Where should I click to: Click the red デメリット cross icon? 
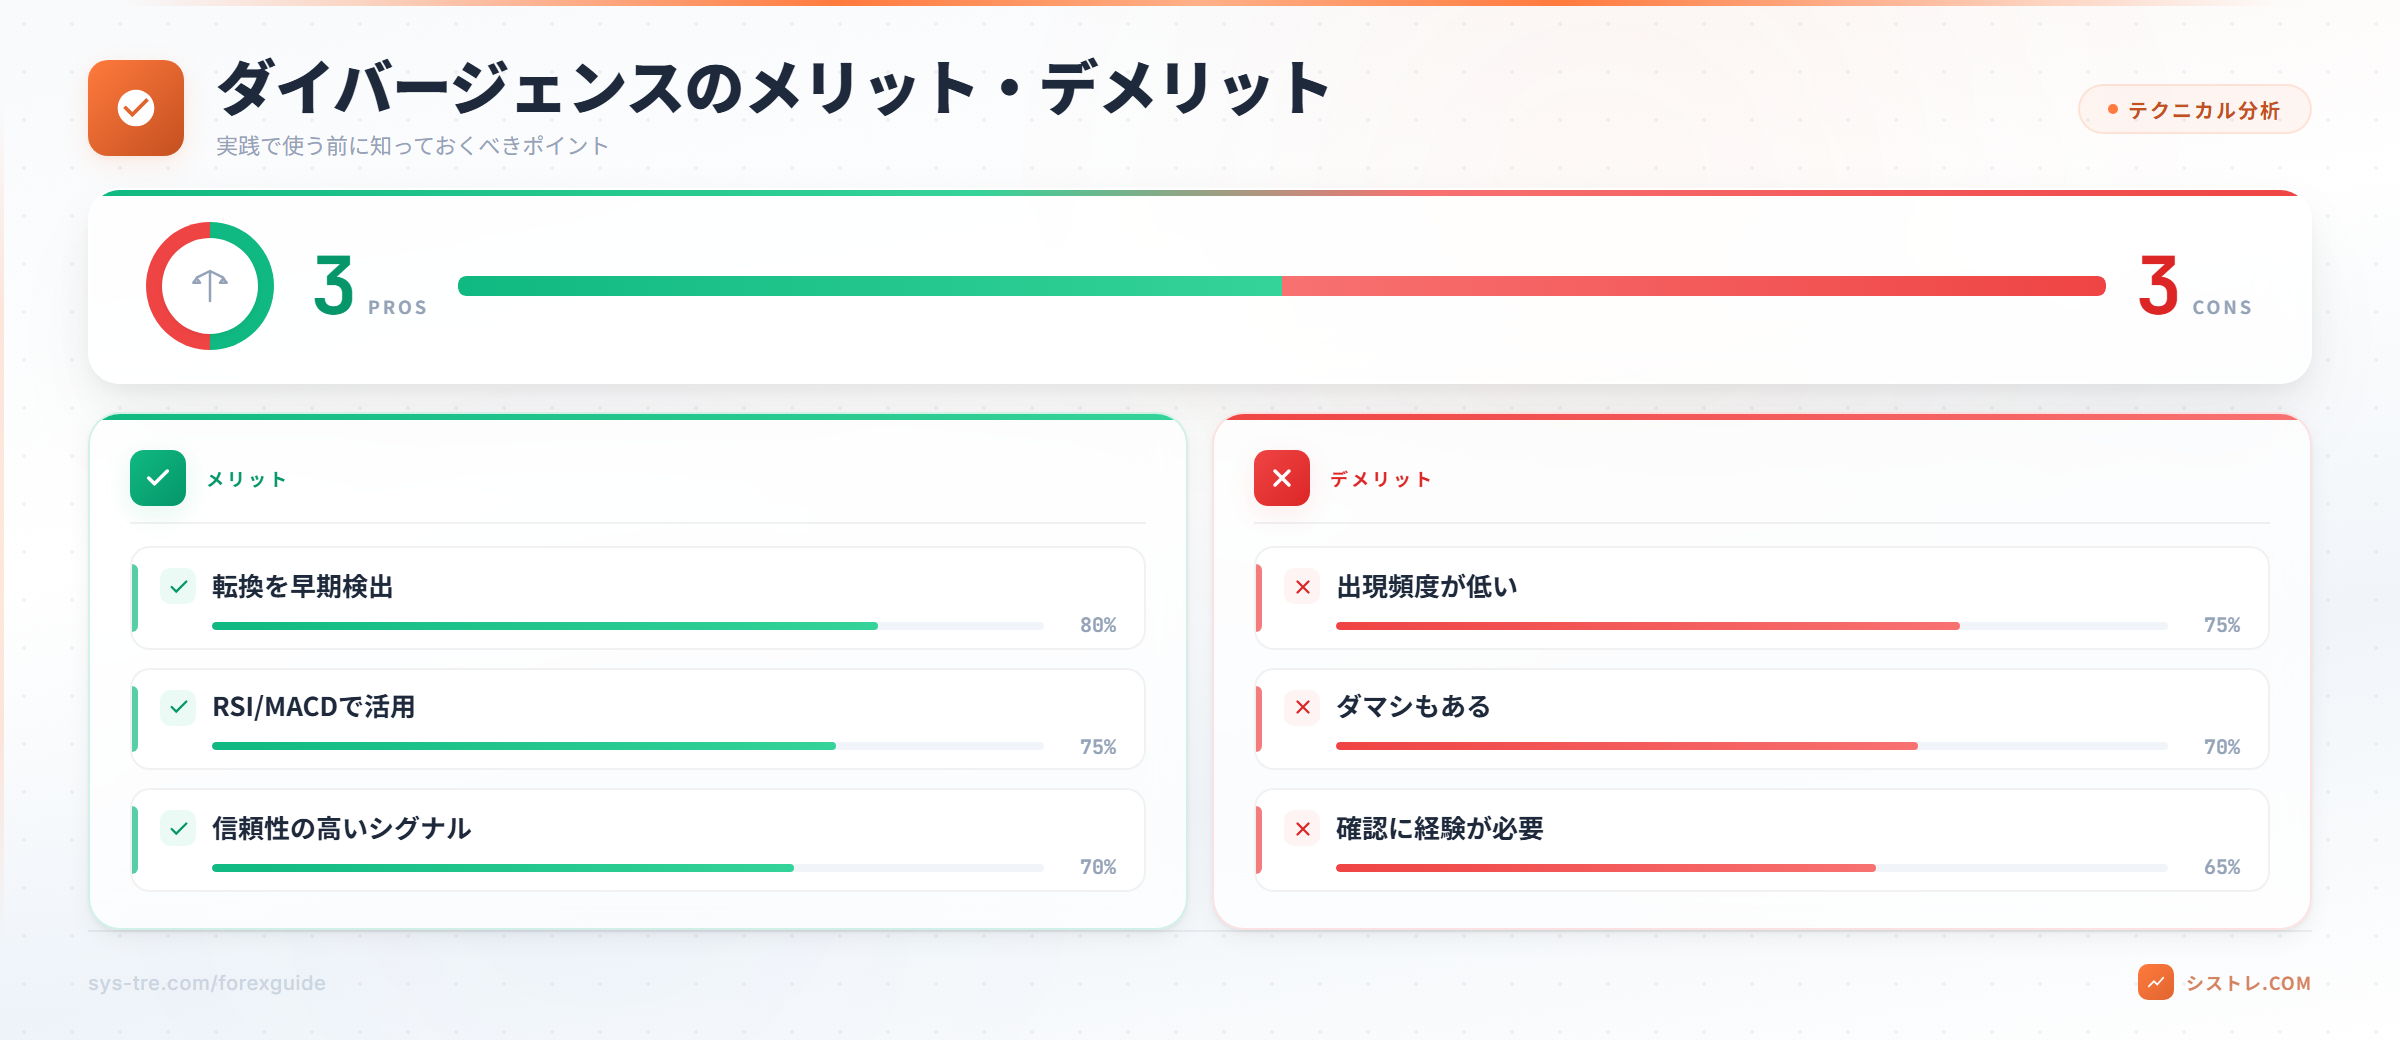pyautogui.click(x=1282, y=478)
